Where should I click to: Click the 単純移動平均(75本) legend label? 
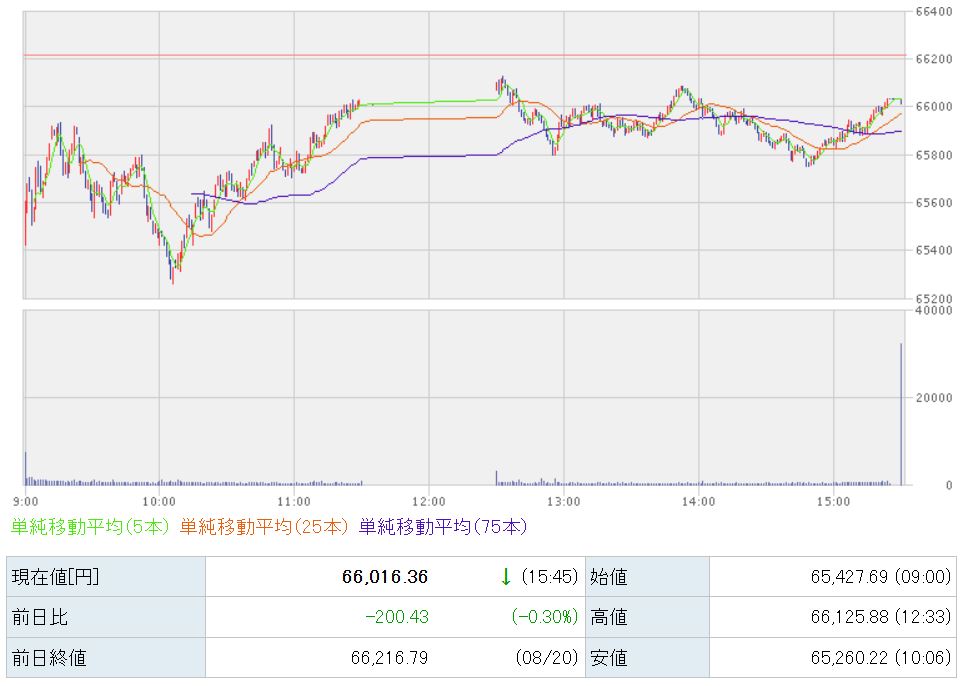pyautogui.click(x=443, y=527)
